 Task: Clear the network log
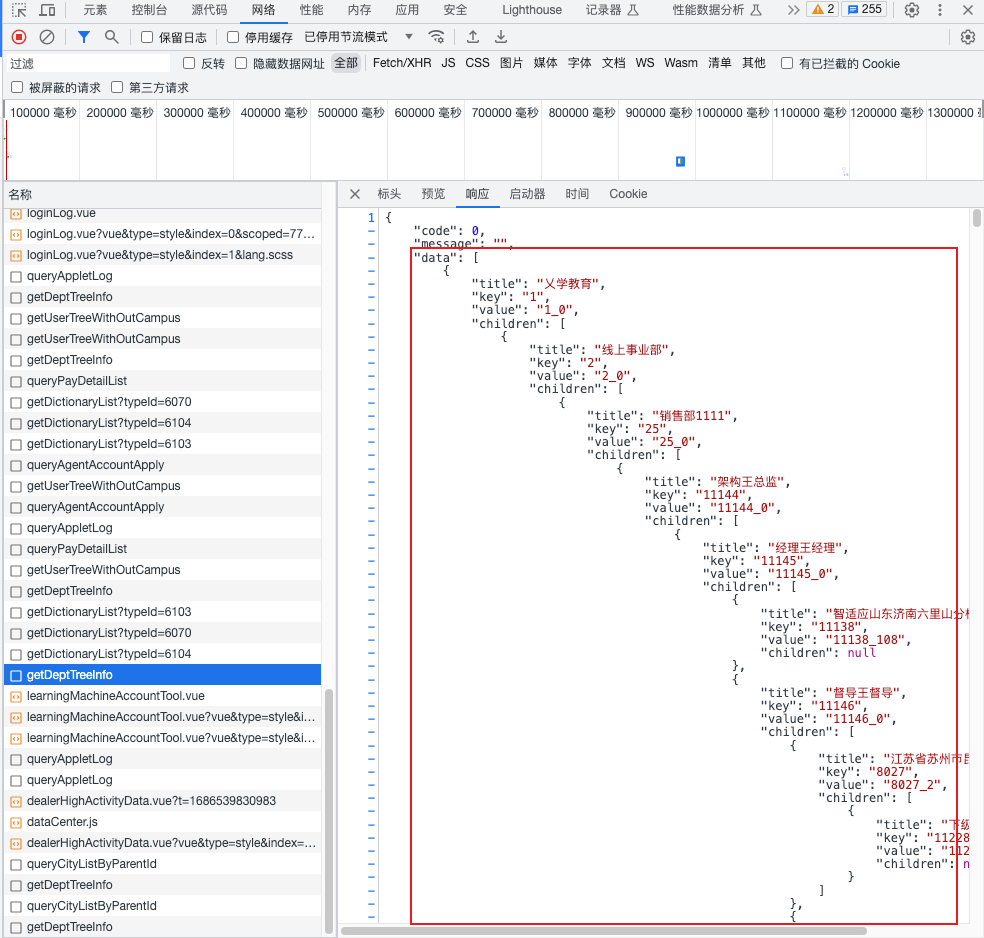tap(47, 37)
